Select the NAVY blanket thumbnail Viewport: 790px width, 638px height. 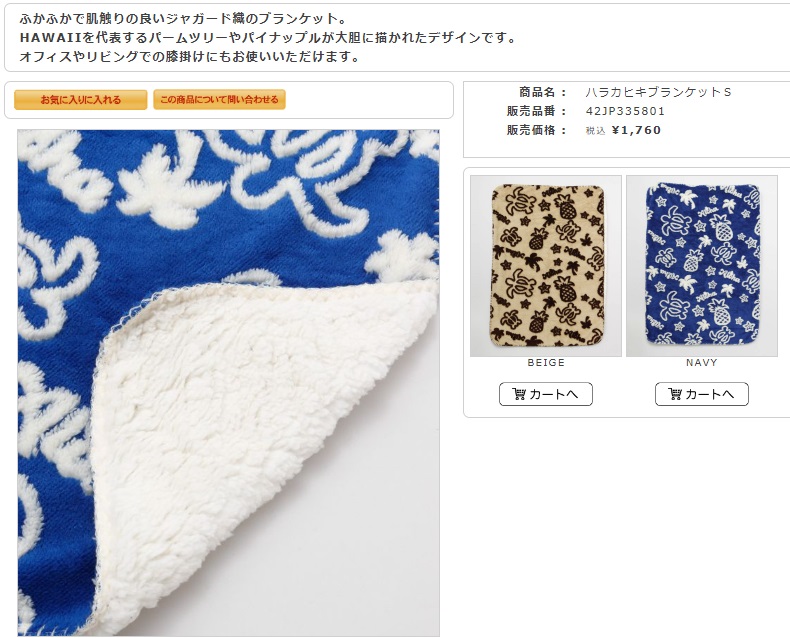[702, 266]
